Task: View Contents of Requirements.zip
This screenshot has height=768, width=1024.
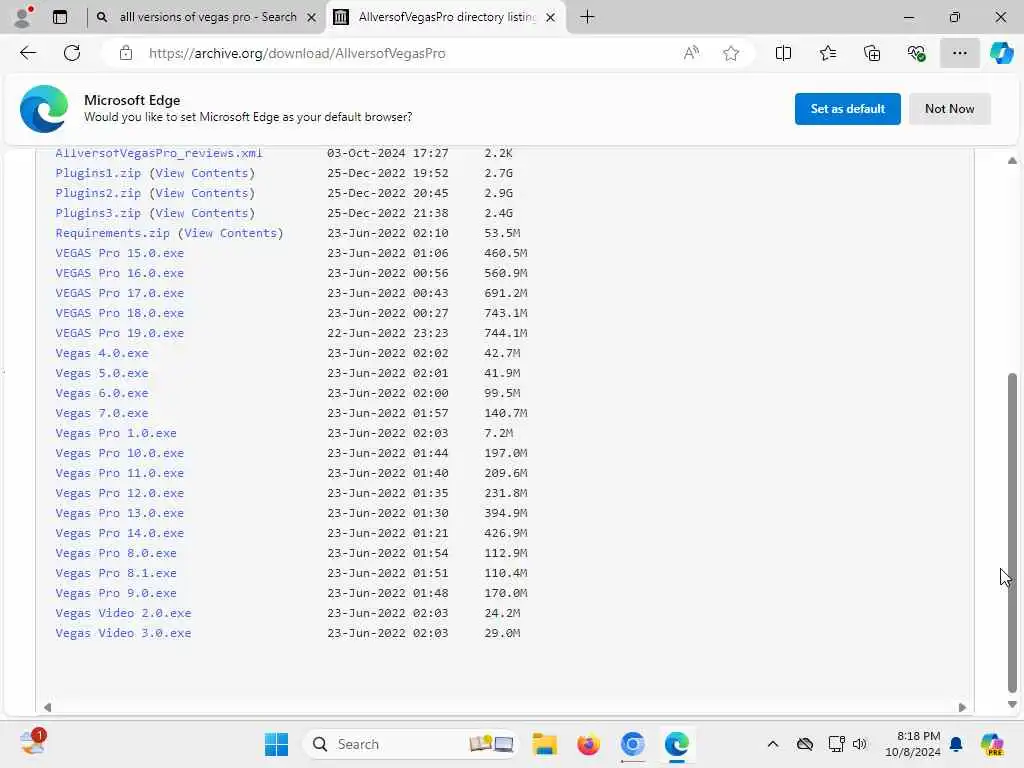Action: click(231, 233)
